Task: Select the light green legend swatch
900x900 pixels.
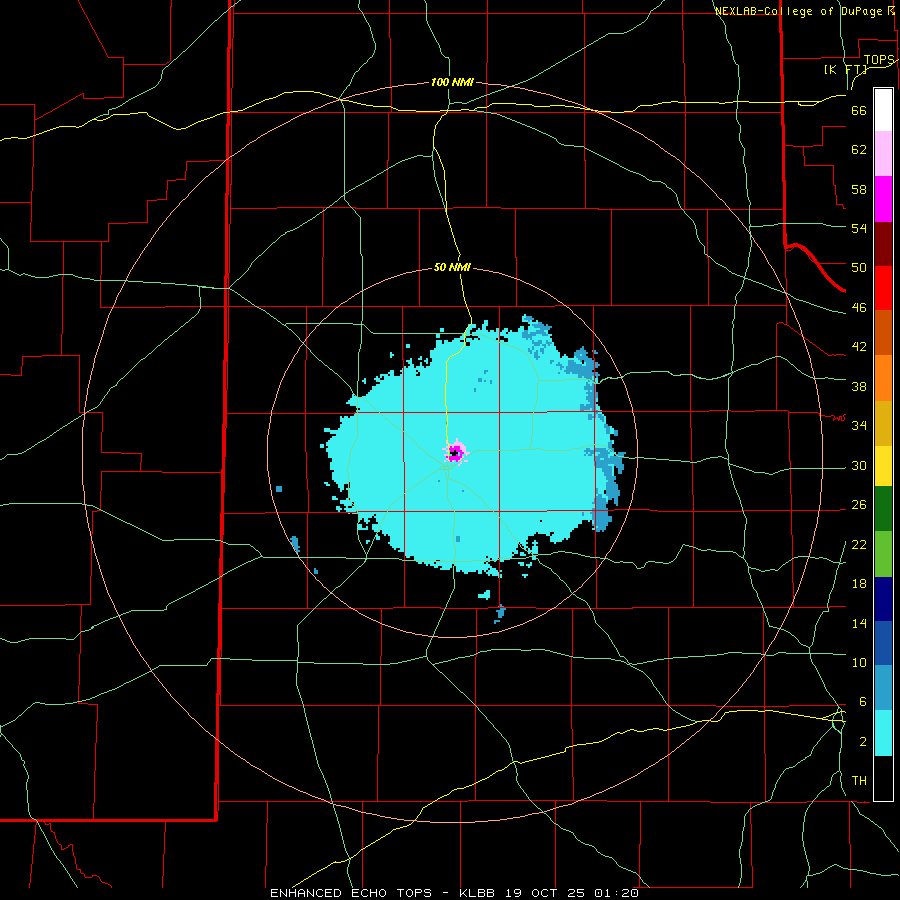Action: (883, 554)
